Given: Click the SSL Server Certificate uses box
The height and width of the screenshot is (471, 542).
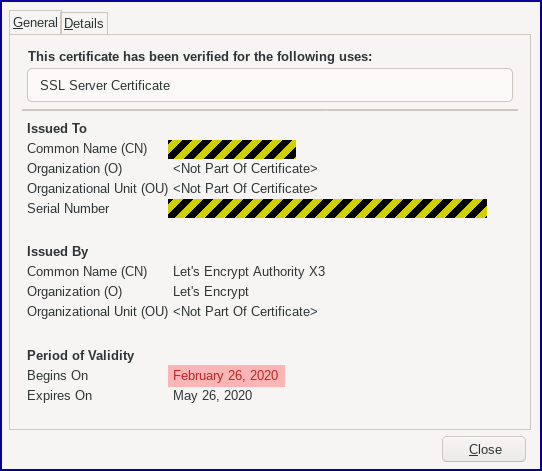Looking at the screenshot, I should click(270, 85).
